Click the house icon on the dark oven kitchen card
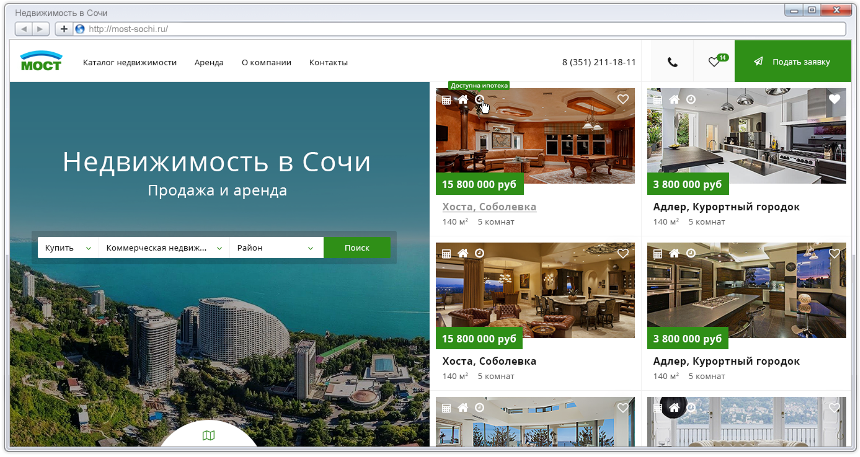Image resolution: width=860 pixels, height=457 pixels. click(x=674, y=253)
